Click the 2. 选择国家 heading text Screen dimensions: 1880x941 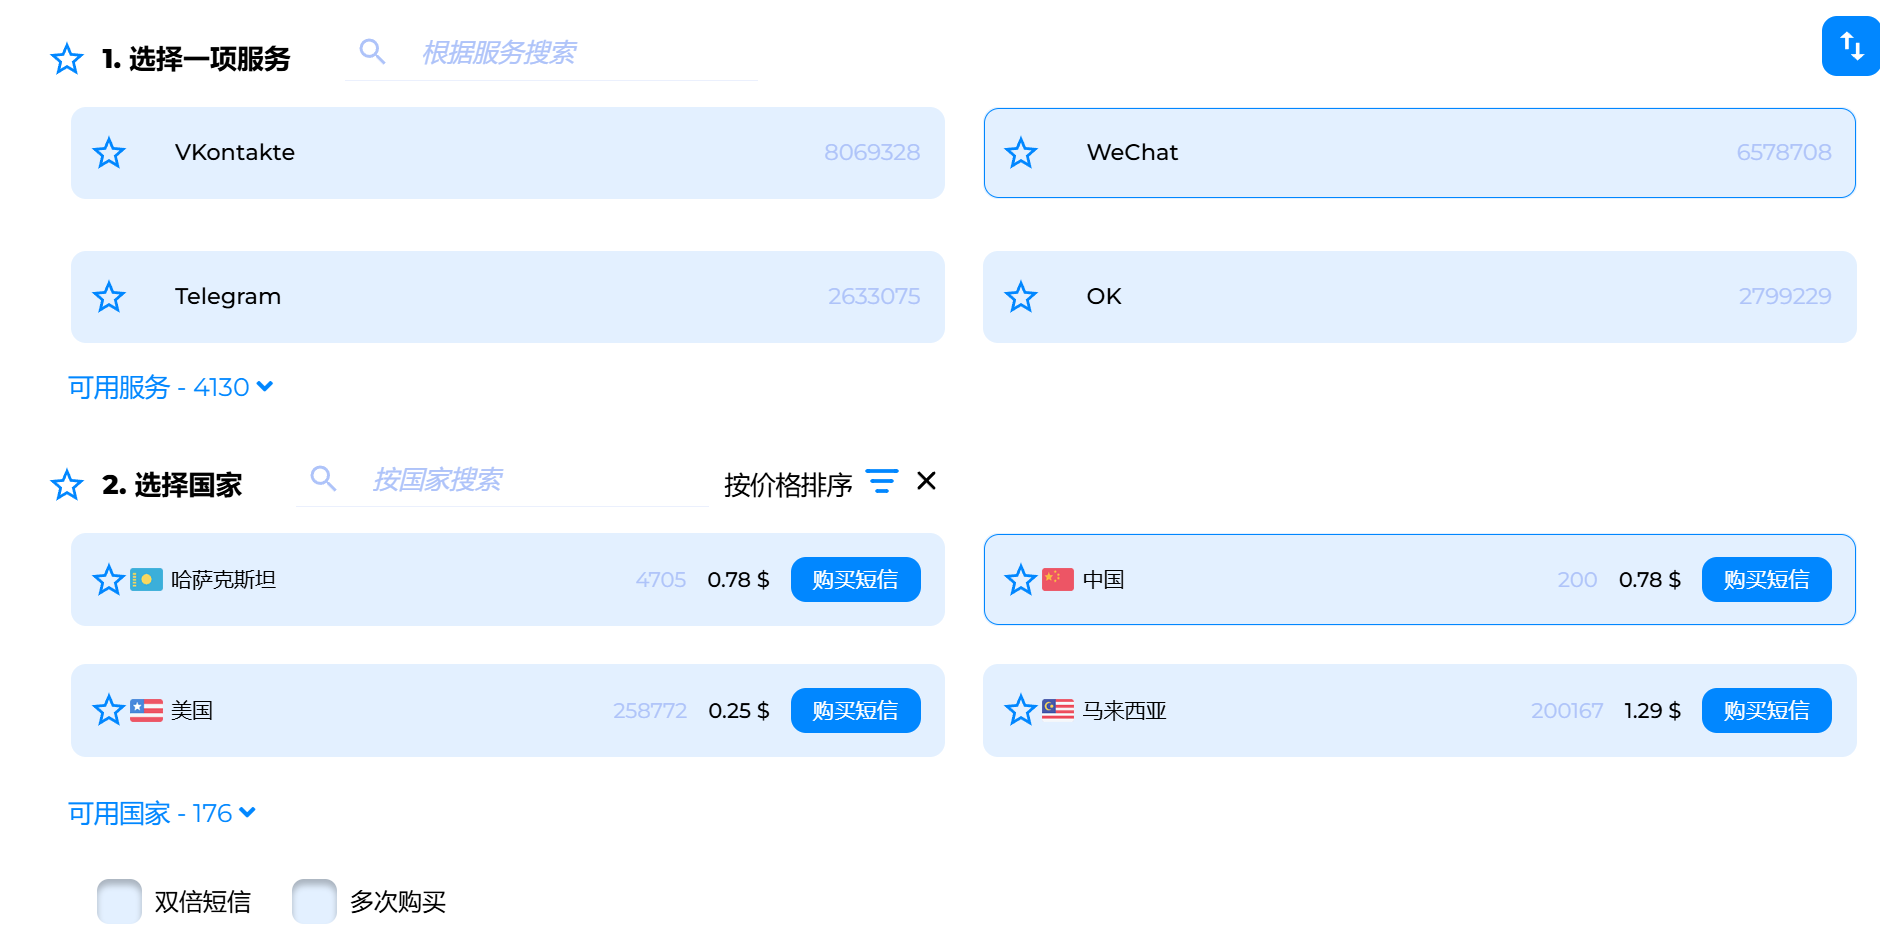(172, 485)
